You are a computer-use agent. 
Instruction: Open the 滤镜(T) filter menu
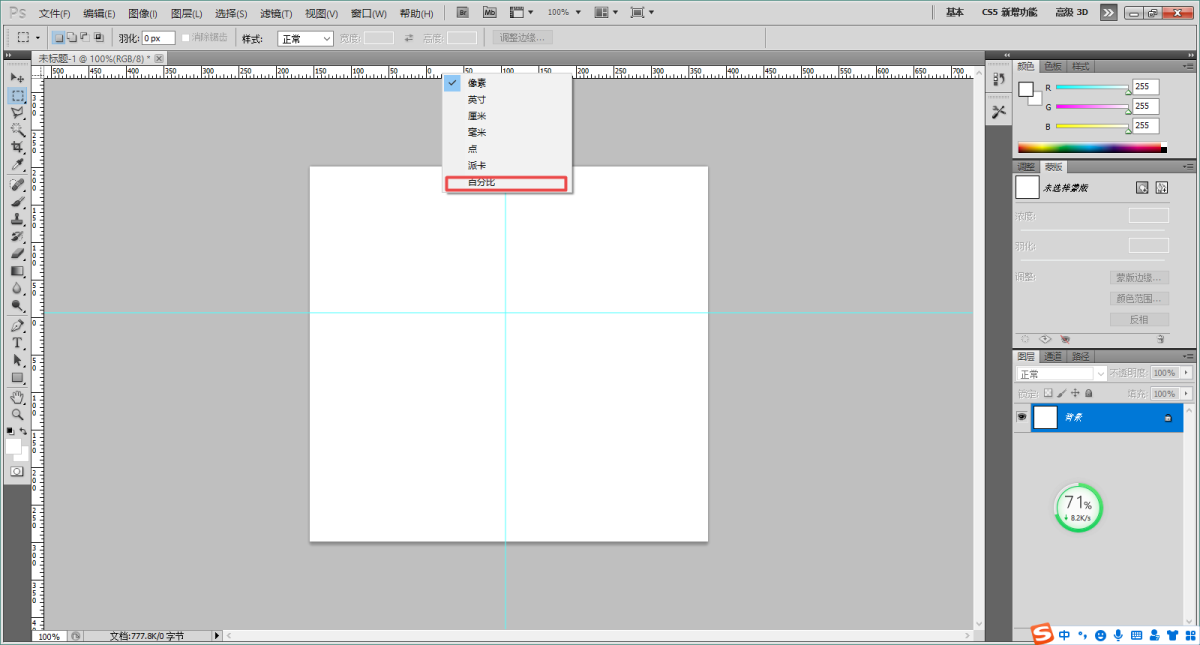coord(276,13)
